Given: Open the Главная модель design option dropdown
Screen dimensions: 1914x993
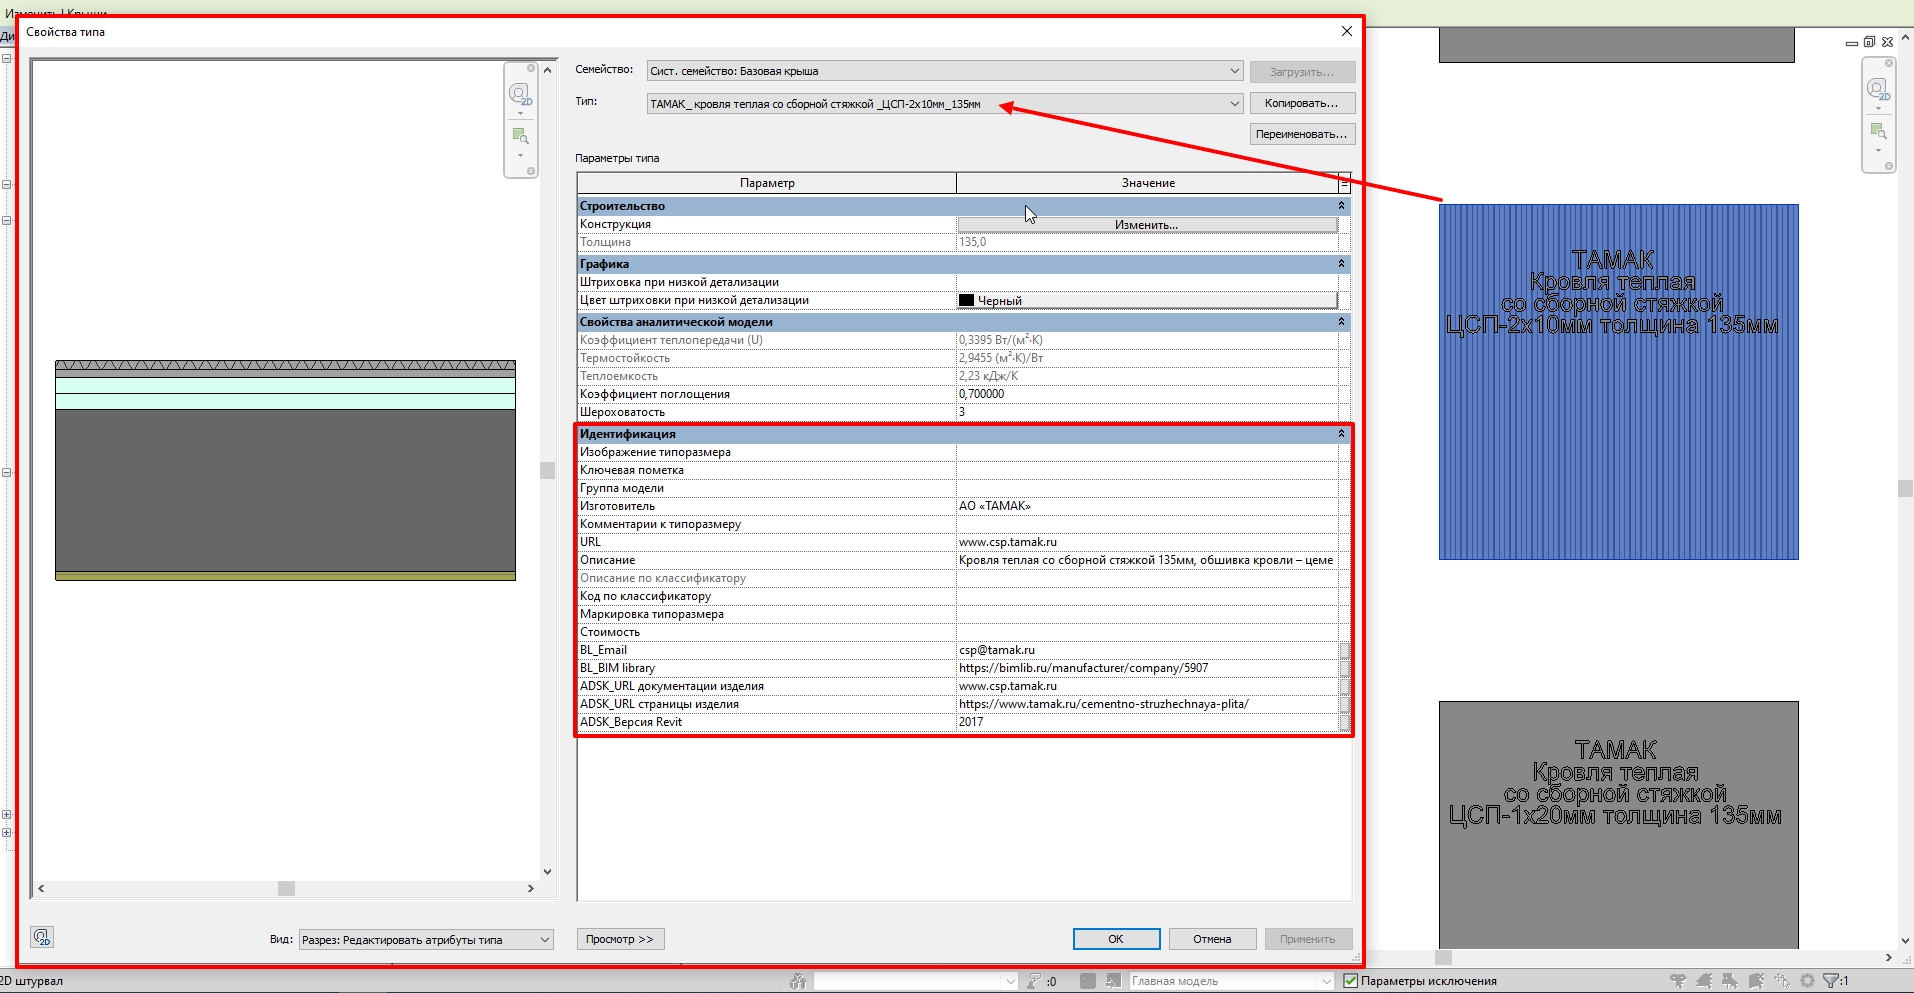Looking at the screenshot, I should point(1326,981).
